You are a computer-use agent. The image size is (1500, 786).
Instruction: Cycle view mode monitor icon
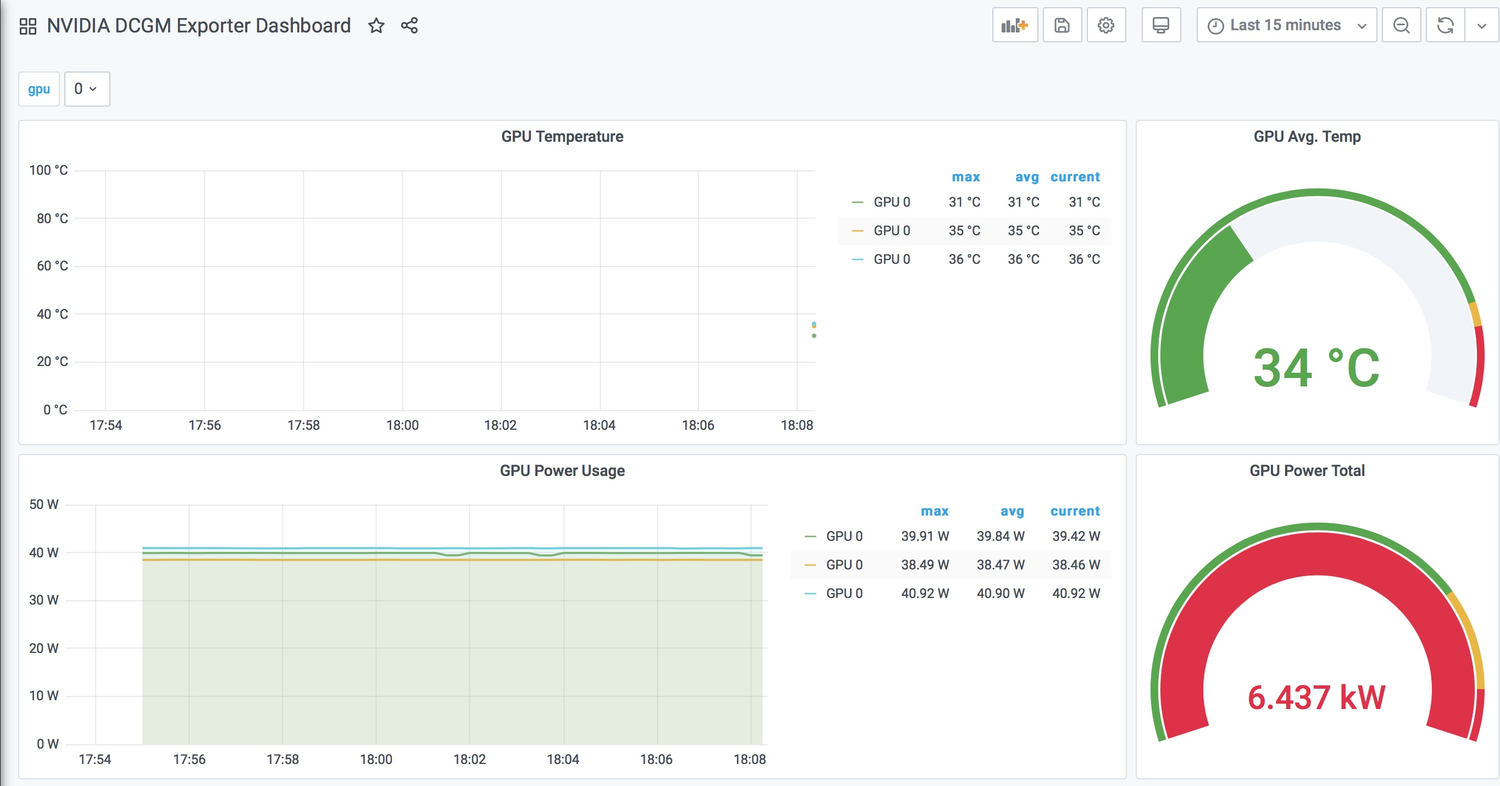[1161, 26]
